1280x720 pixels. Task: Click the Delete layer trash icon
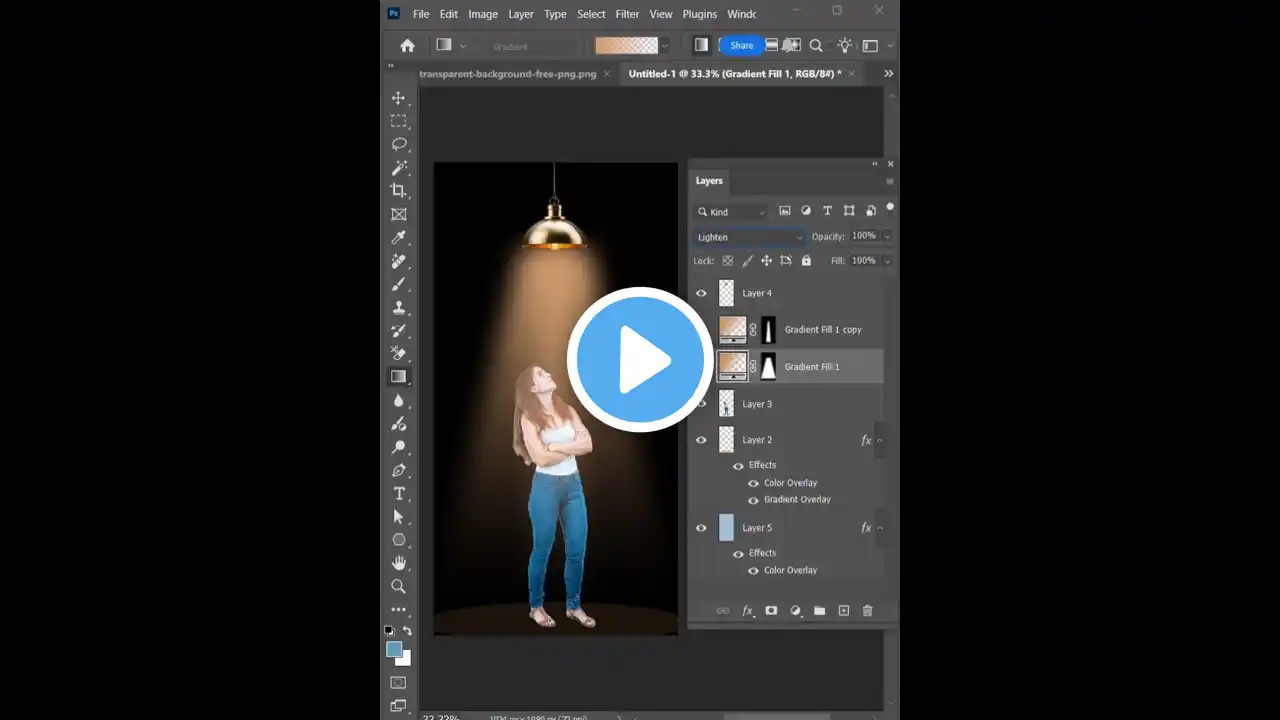pyautogui.click(x=867, y=611)
